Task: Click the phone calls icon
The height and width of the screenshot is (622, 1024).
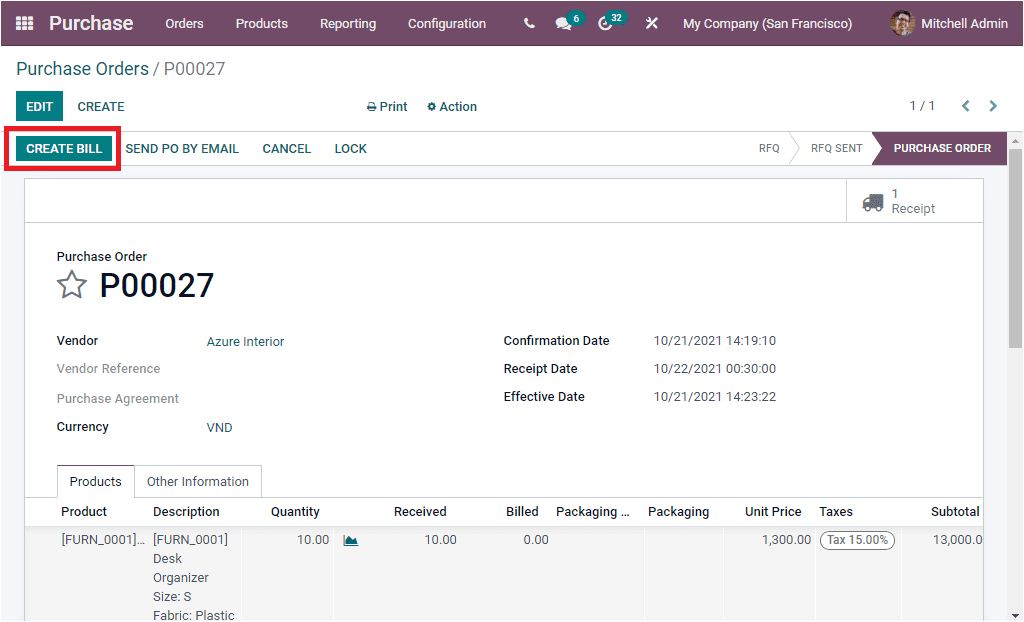Action: [x=528, y=23]
